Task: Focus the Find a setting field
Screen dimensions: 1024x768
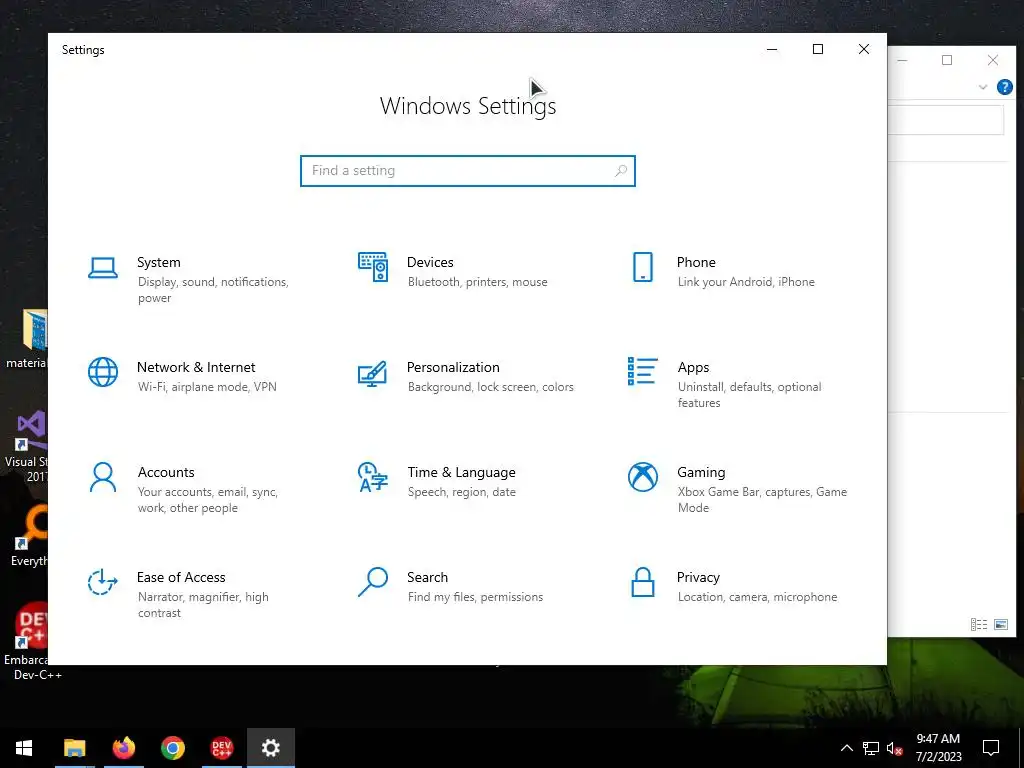Action: (468, 170)
